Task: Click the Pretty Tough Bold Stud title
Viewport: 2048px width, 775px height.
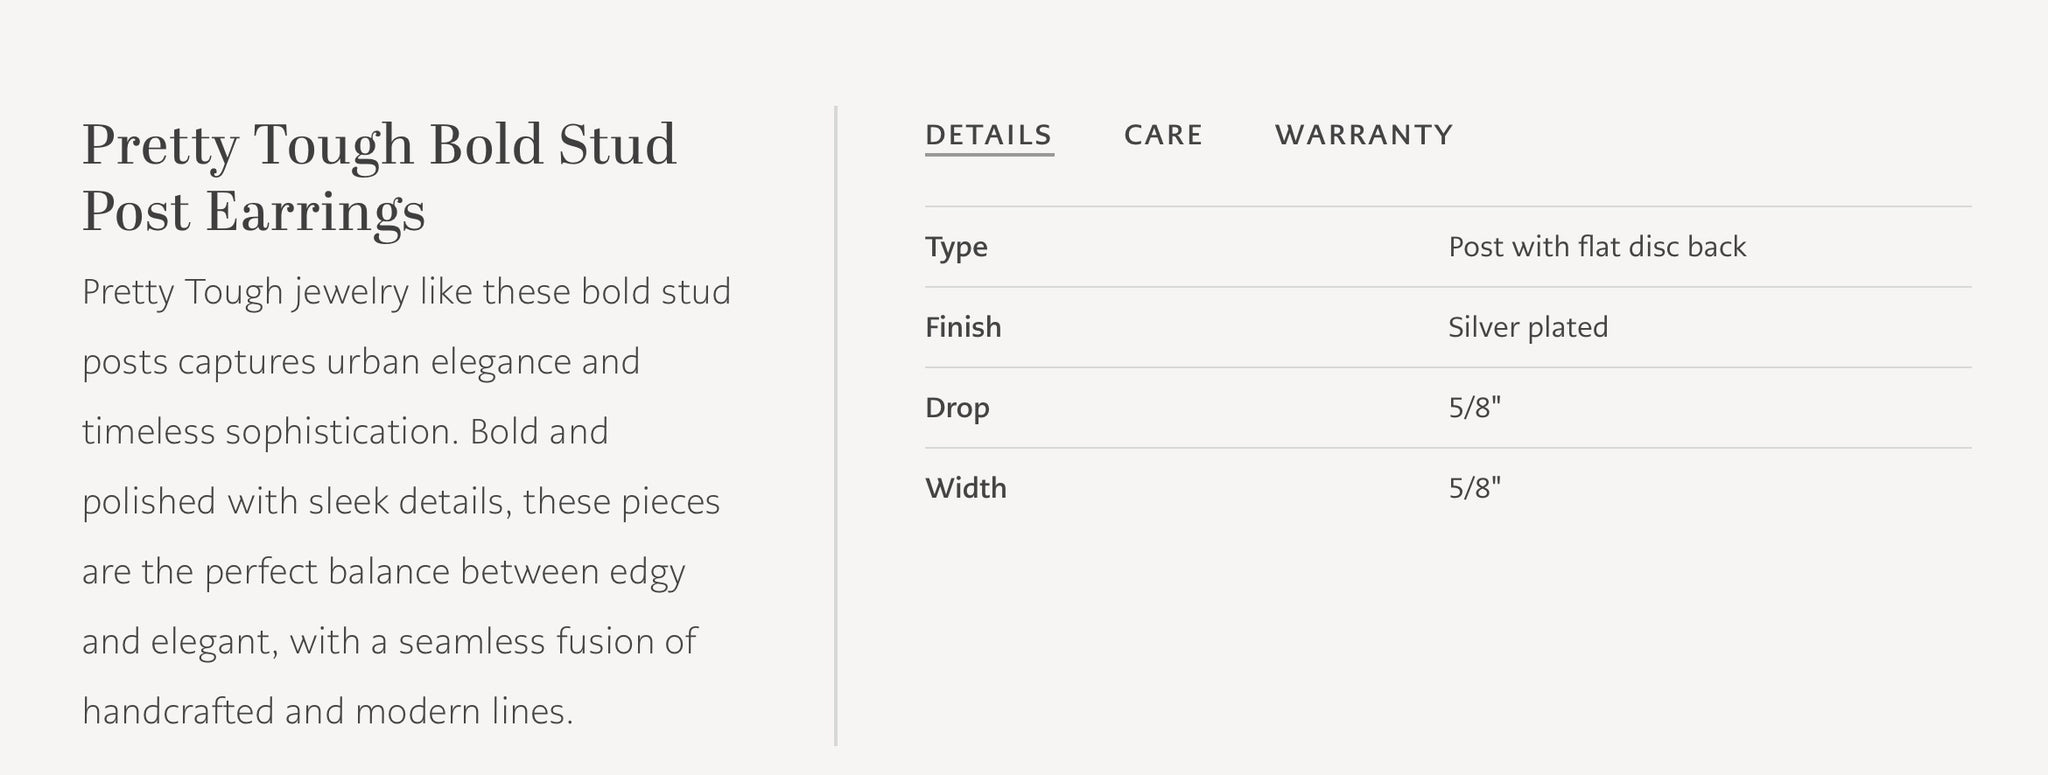Action: pyautogui.click(x=379, y=178)
